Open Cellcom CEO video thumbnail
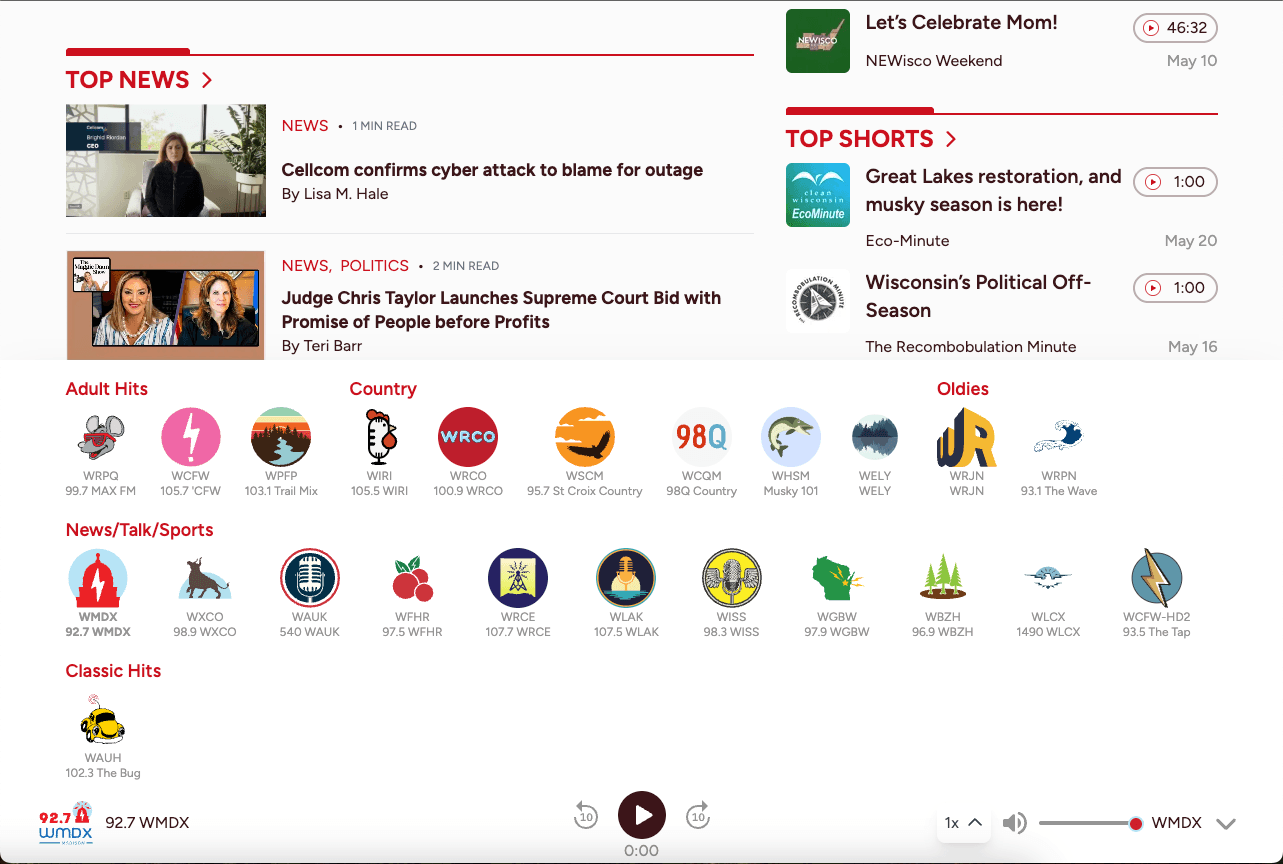The height and width of the screenshot is (864, 1283). coord(166,160)
